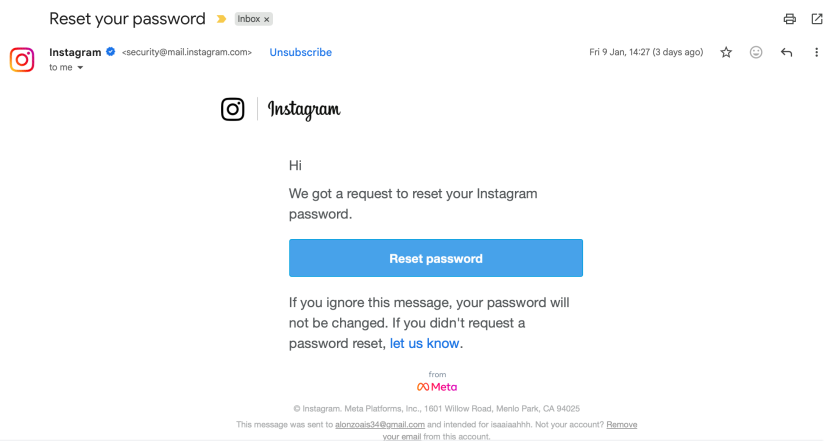Print this email using the printer icon
This screenshot has height=441, width=836.
(x=789, y=19)
